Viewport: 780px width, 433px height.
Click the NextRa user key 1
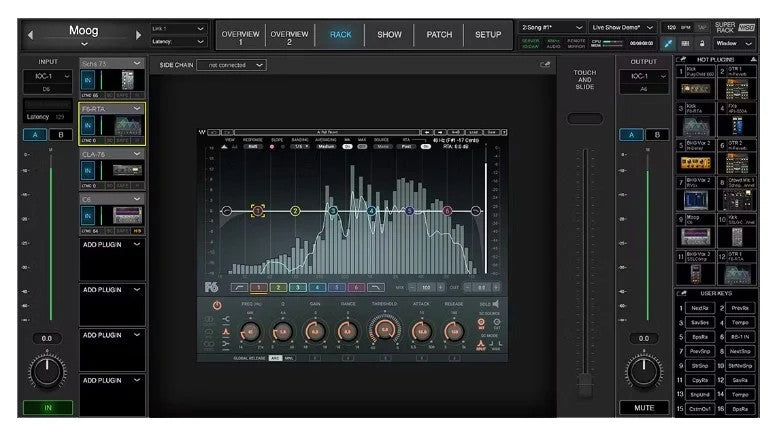pyautogui.click(x=700, y=308)
